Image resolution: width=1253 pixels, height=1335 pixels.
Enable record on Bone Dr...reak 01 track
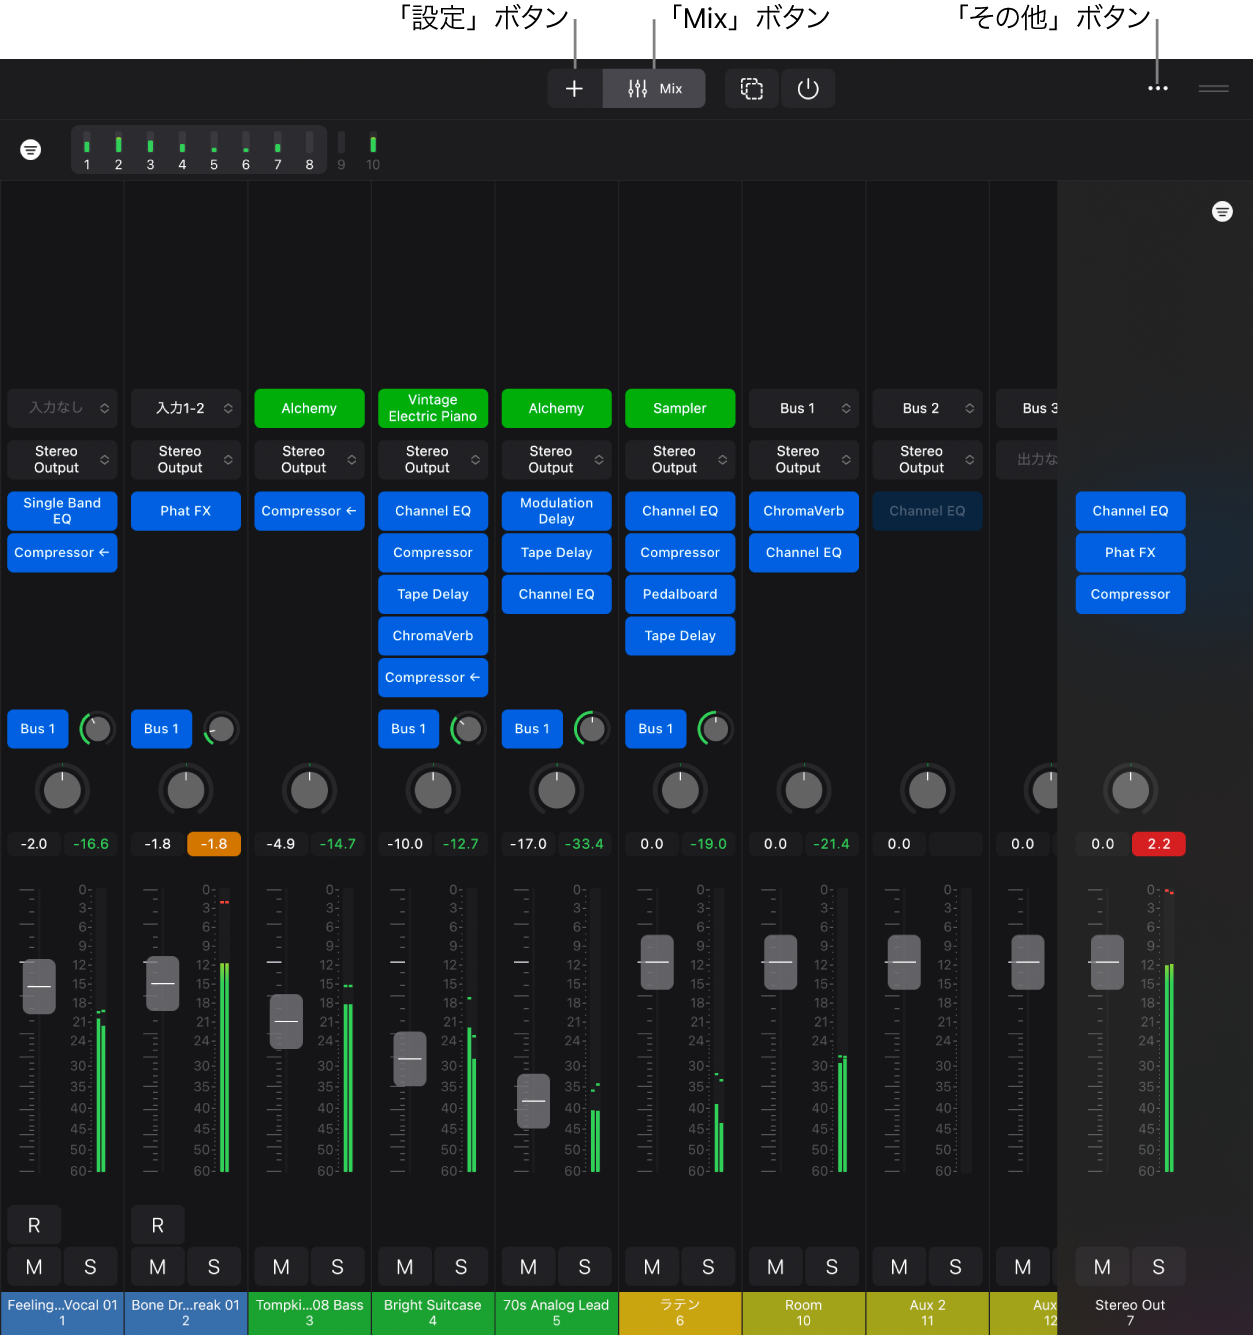click(158, 1225)
